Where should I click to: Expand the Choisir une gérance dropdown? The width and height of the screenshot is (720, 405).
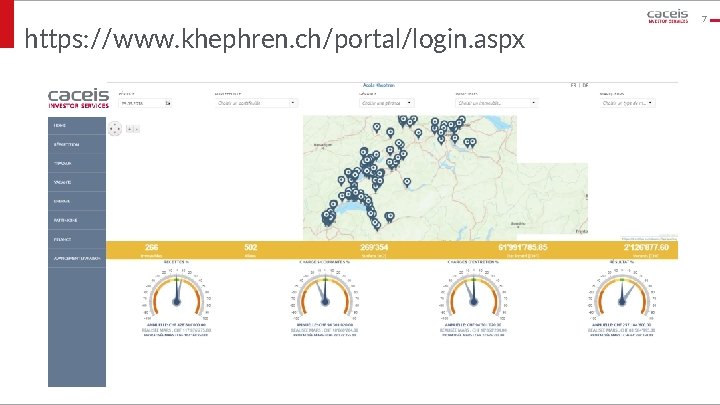pos(387,103)
